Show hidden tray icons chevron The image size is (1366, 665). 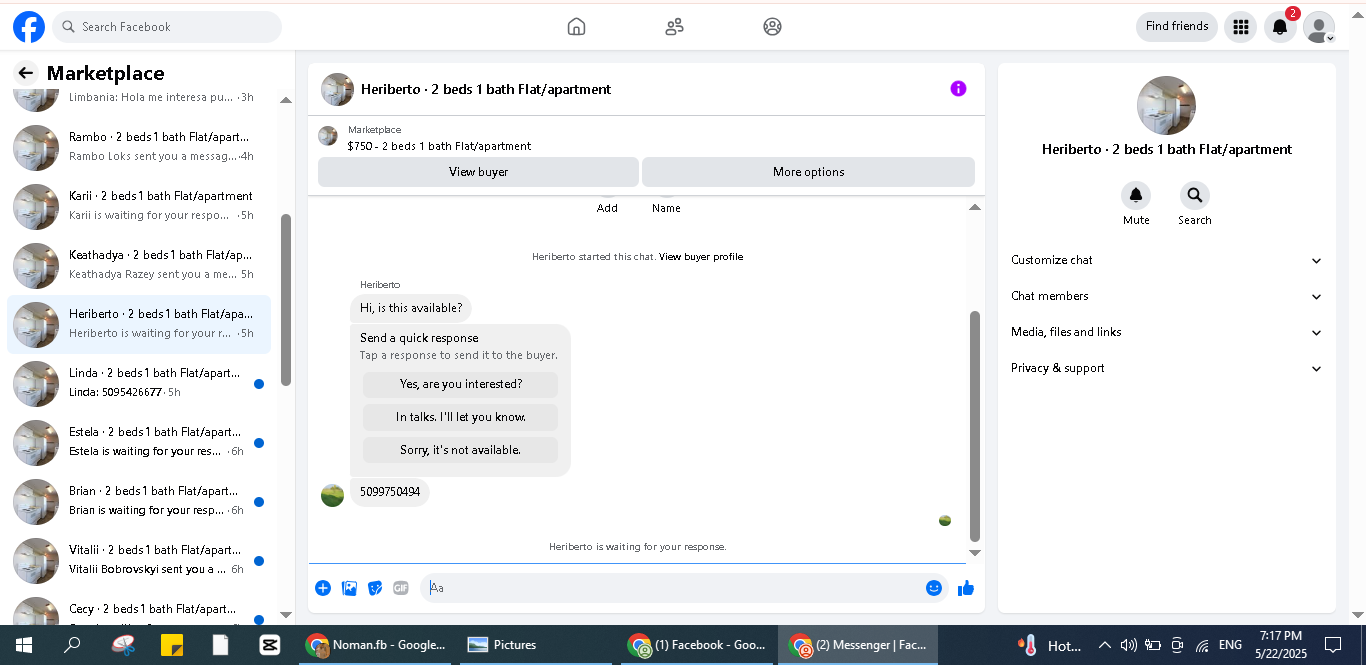point(1105,645)
